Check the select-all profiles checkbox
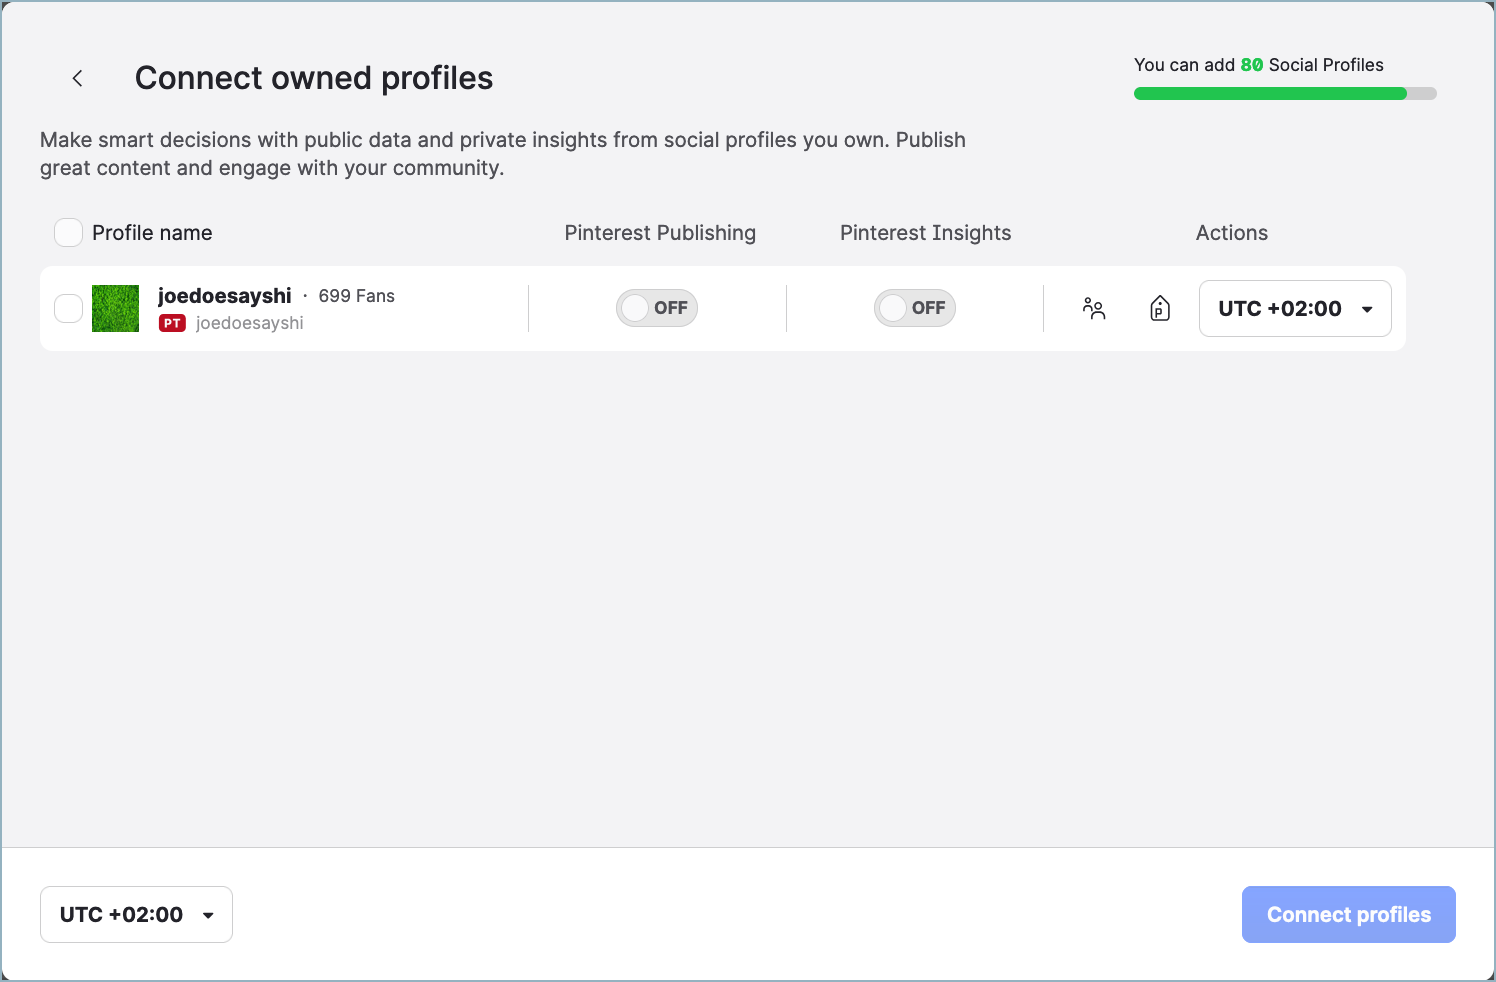Image resolution: width=1496 pixels, height=982 pixels. [67, 232]
